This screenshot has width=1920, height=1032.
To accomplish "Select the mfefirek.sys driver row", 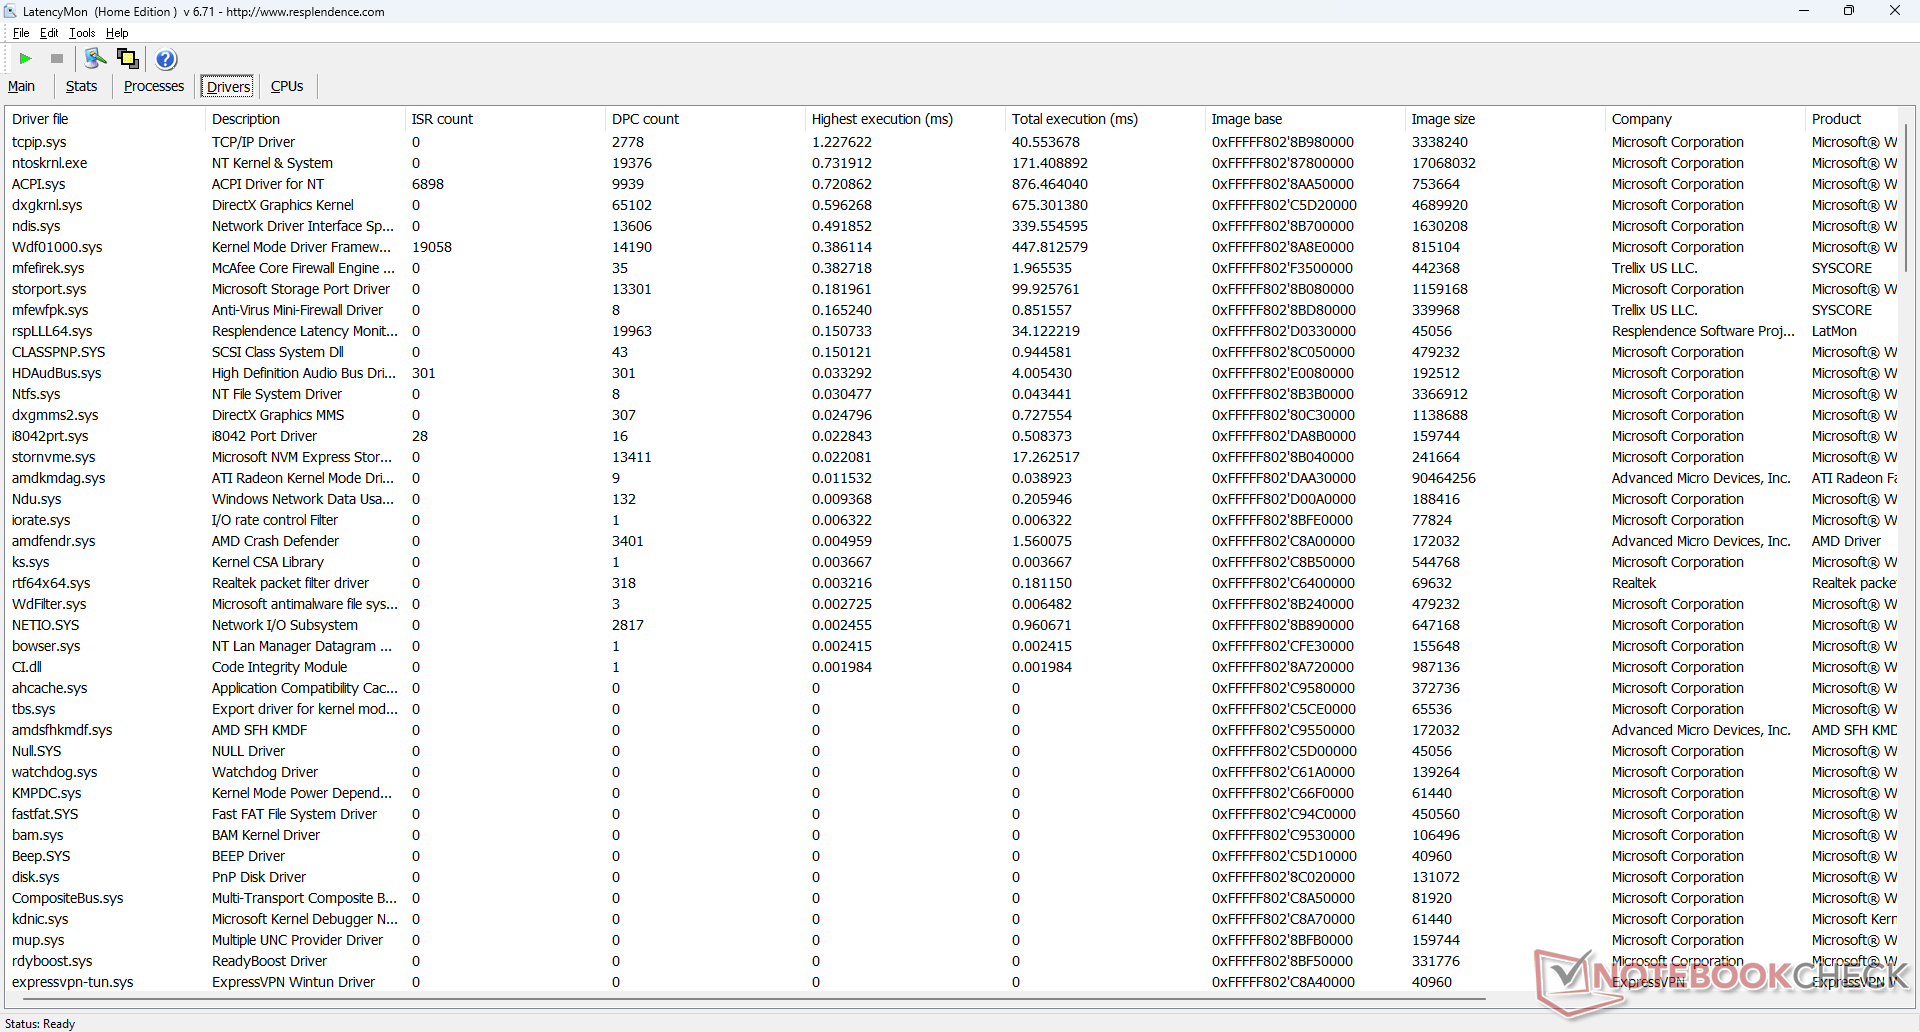I will click(952, 268).
